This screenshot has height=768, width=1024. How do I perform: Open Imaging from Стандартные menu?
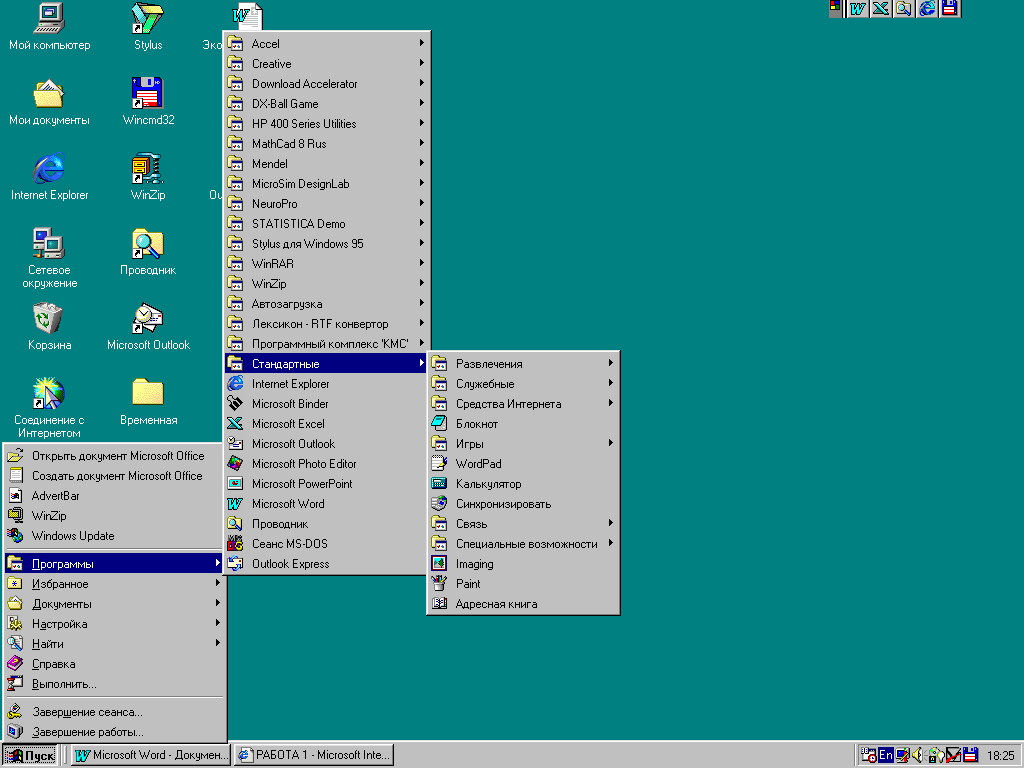click(x=523, y=564)
